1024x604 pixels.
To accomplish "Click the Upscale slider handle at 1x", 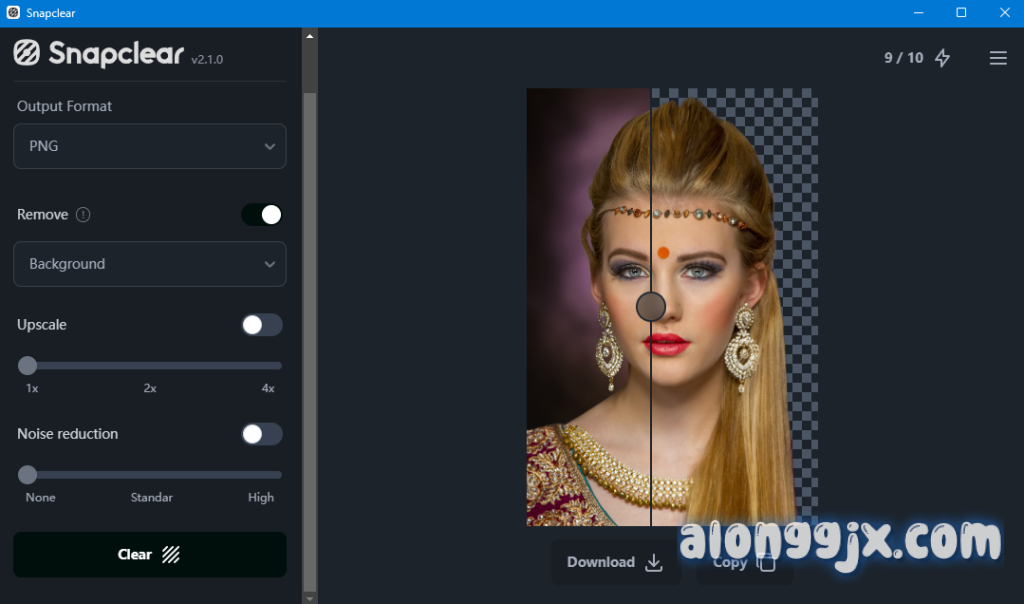I will point(28,366).
